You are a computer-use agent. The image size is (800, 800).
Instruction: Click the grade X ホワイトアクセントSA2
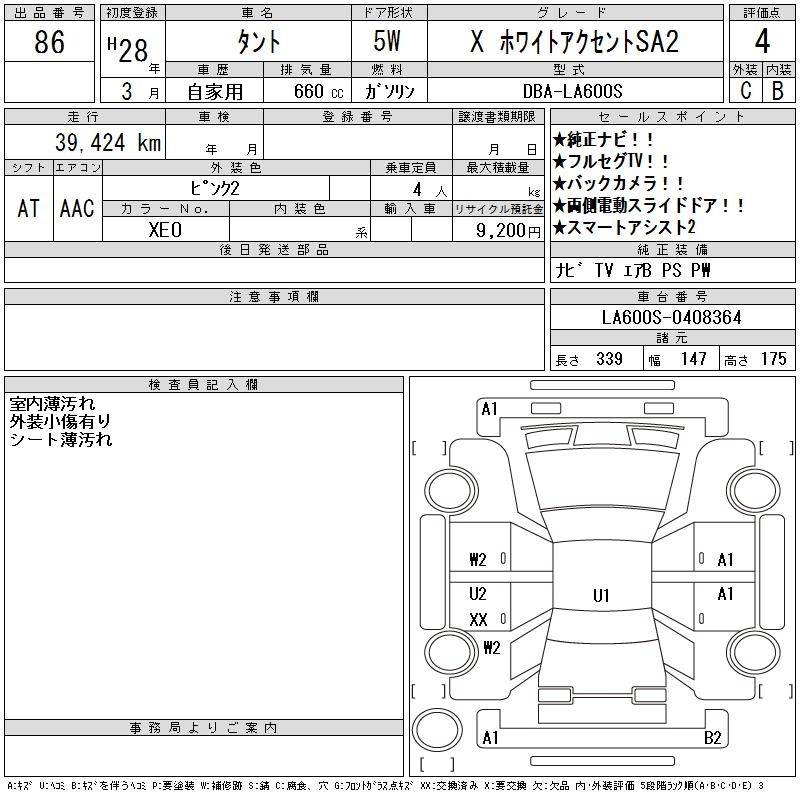[573, 43]
